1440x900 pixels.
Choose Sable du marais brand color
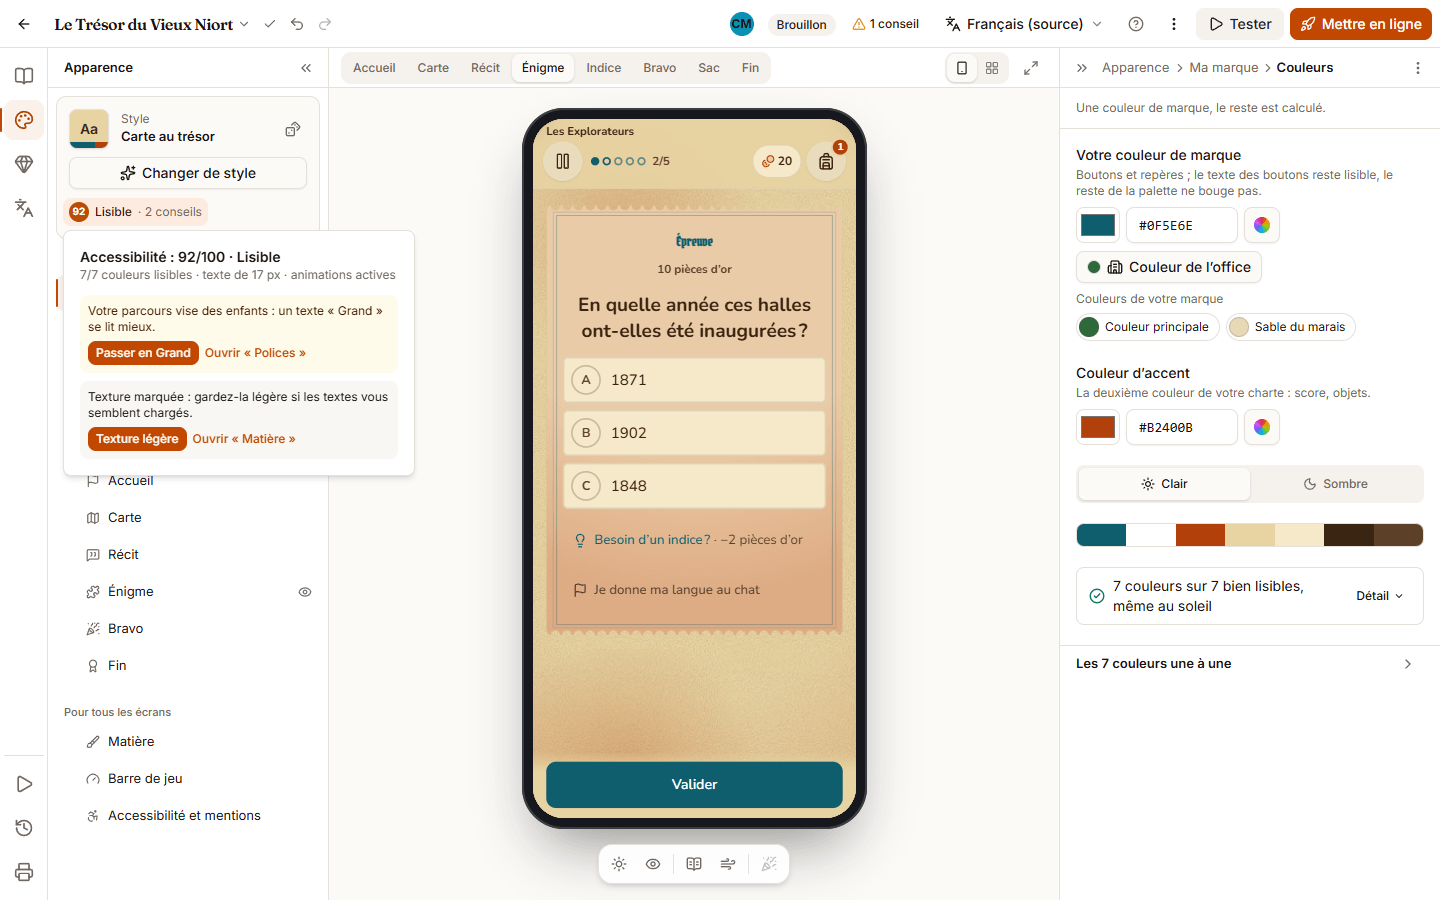coord(1290,327)
